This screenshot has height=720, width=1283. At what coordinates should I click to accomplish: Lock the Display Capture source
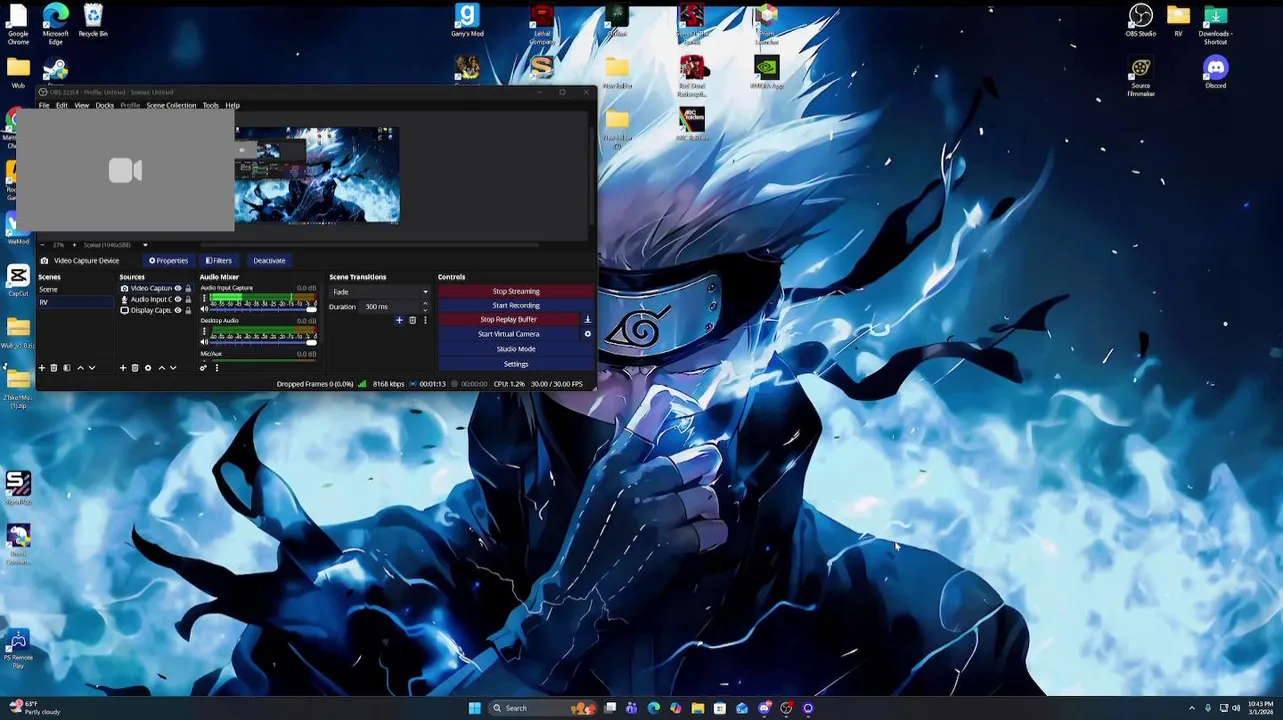click(188, 310)
